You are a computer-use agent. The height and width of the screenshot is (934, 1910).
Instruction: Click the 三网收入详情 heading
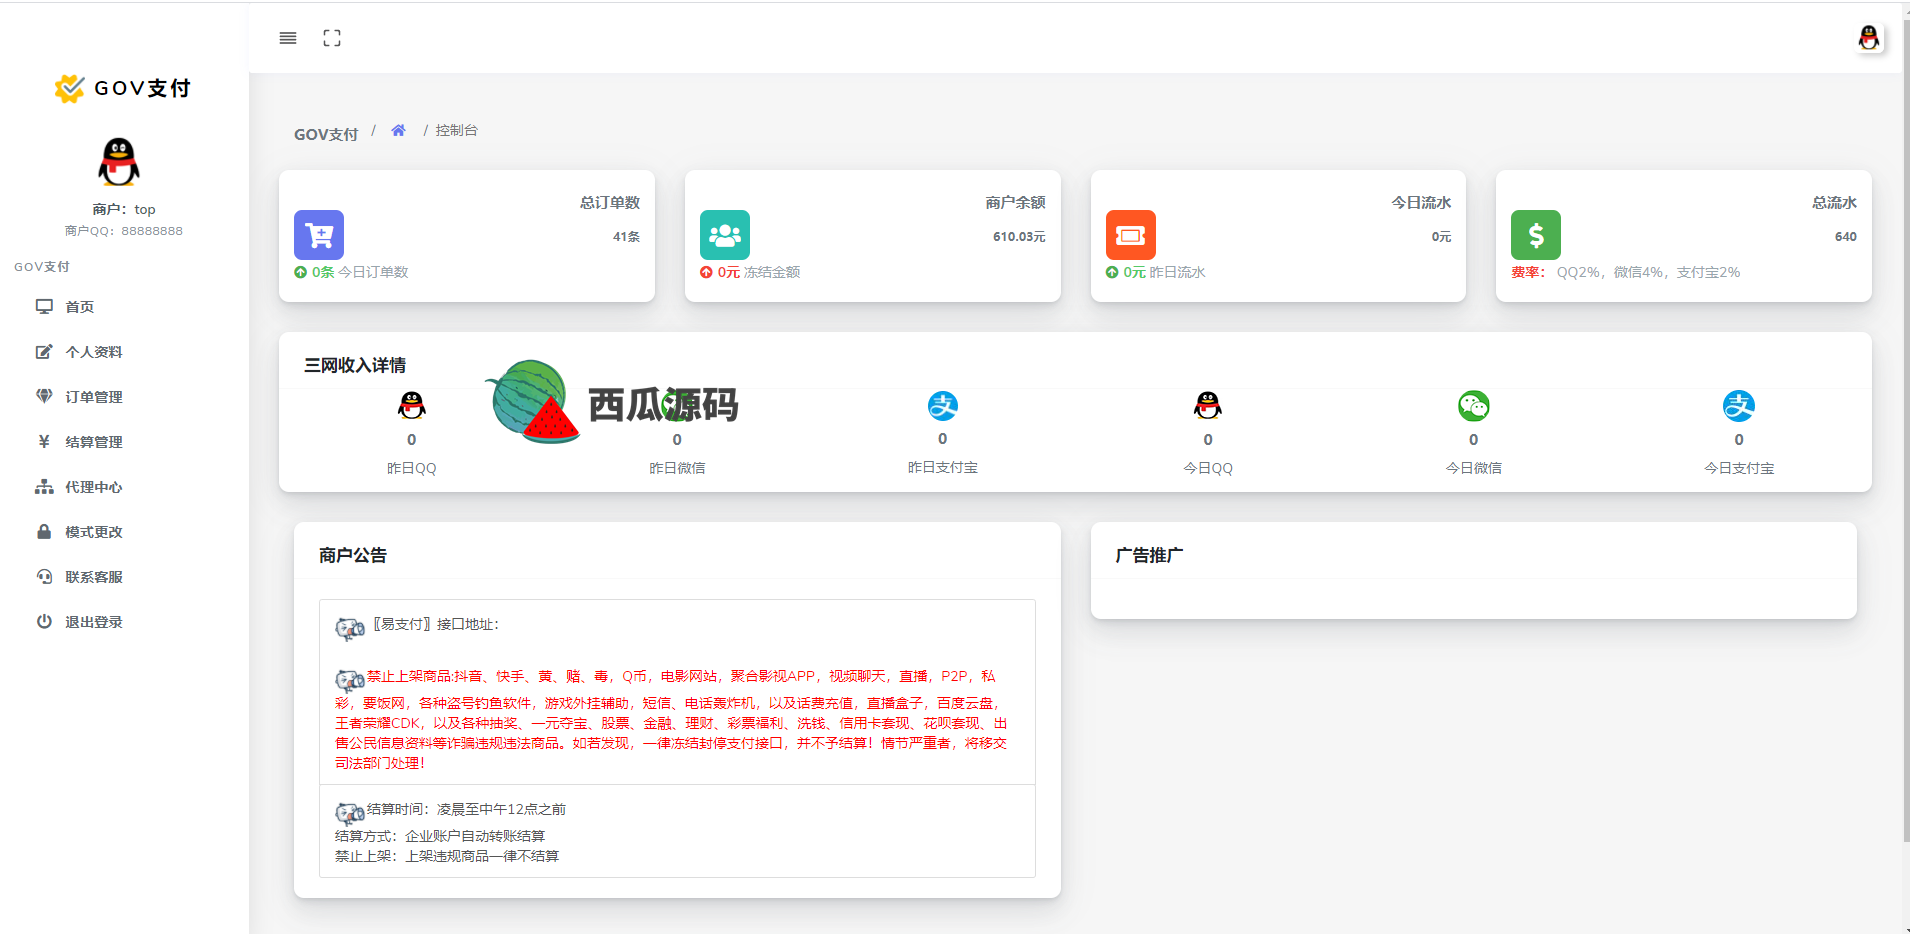point(355,365)
